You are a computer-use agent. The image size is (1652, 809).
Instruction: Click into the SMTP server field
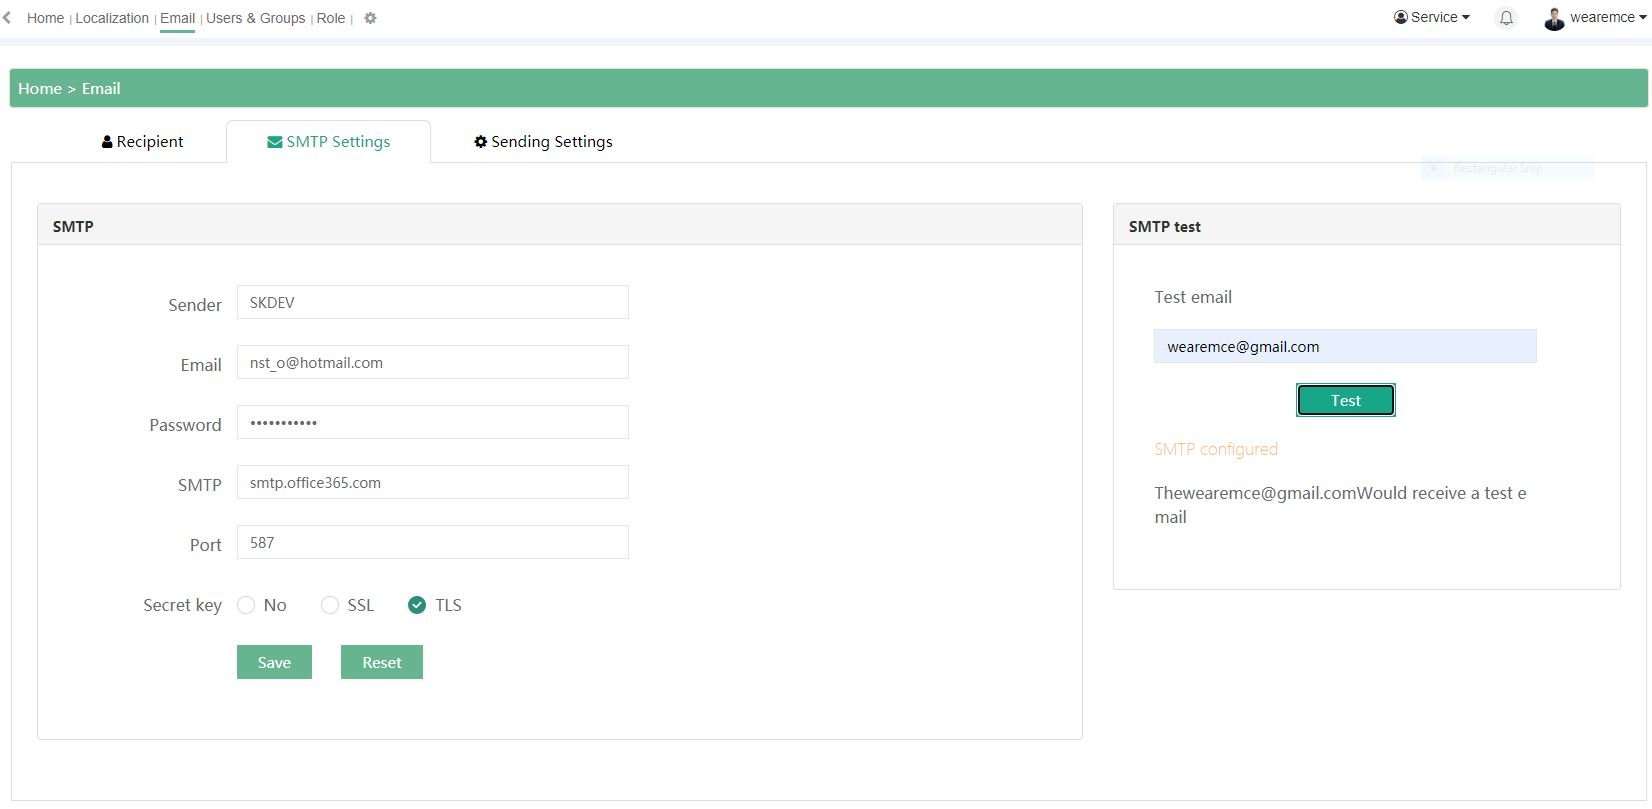[x=432, y=483]
